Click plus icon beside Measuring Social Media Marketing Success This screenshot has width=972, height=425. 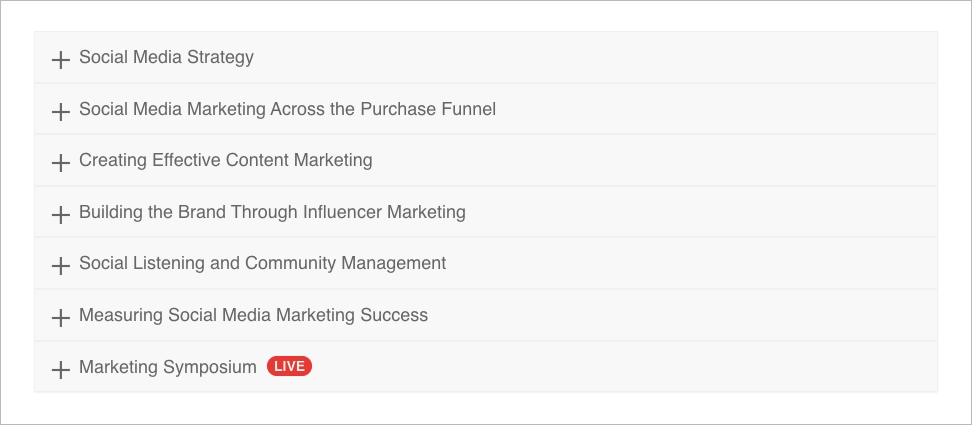(60, 317)
